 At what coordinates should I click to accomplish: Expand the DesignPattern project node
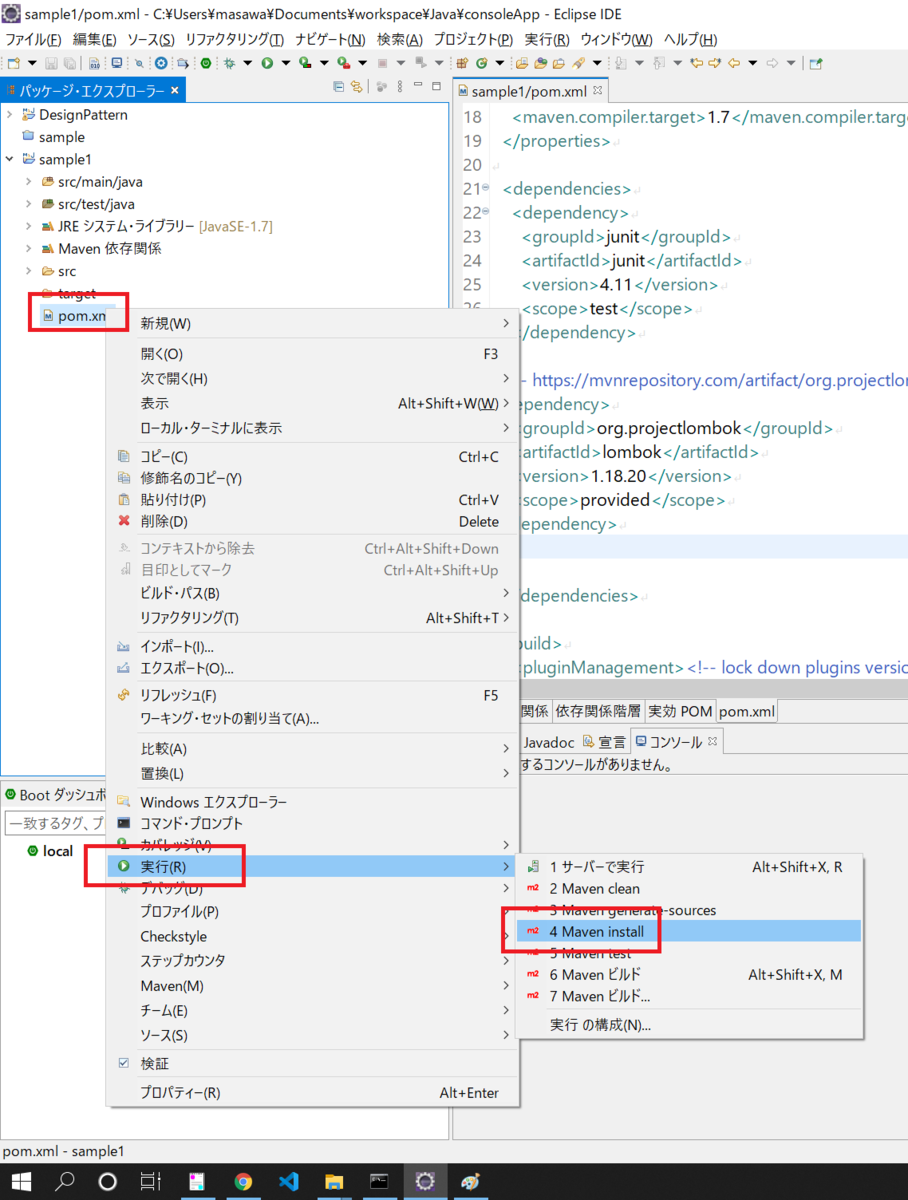[x=9, y=115]
